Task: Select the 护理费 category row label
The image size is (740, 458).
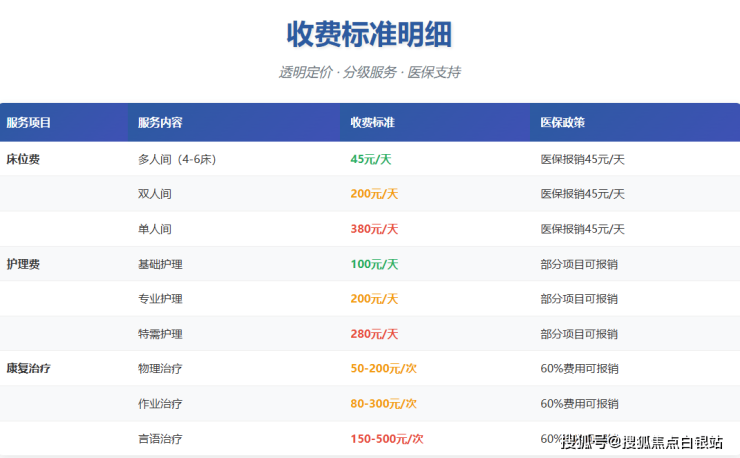Action: click(x=23, y=264)
